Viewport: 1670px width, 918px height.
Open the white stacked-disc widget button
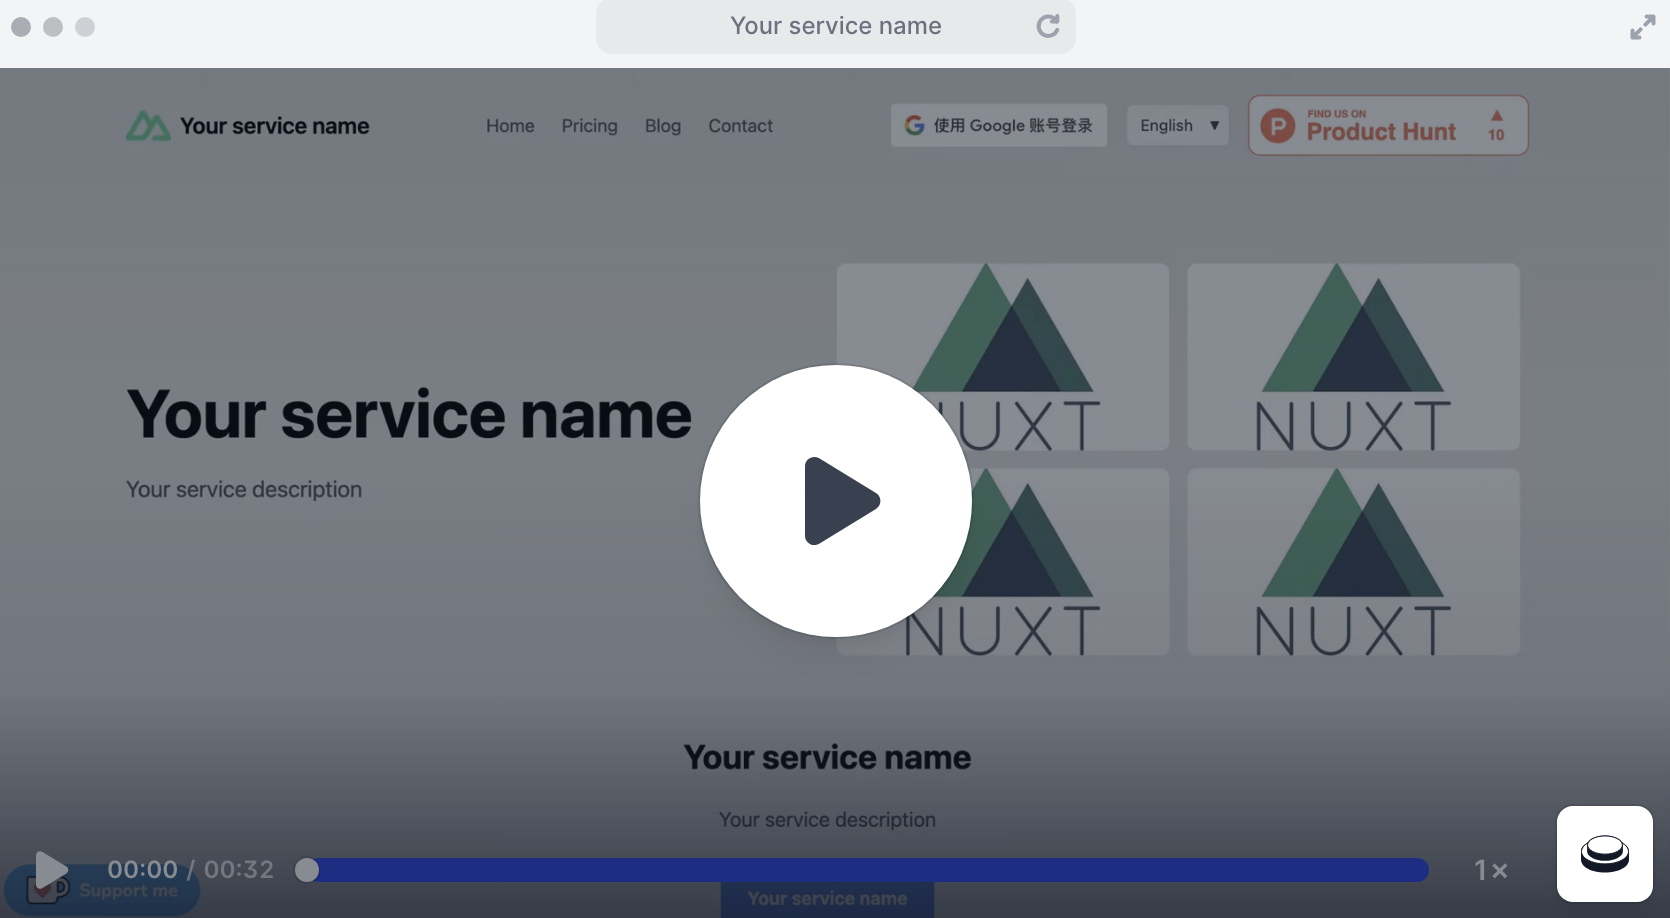[1605, 854]
